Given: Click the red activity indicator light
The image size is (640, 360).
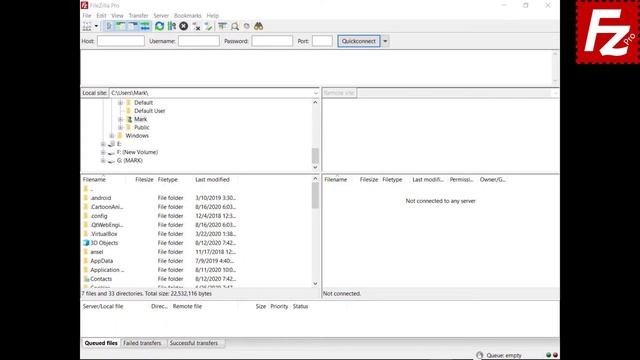Looking at the screenshot, I should tap(555, 355).
